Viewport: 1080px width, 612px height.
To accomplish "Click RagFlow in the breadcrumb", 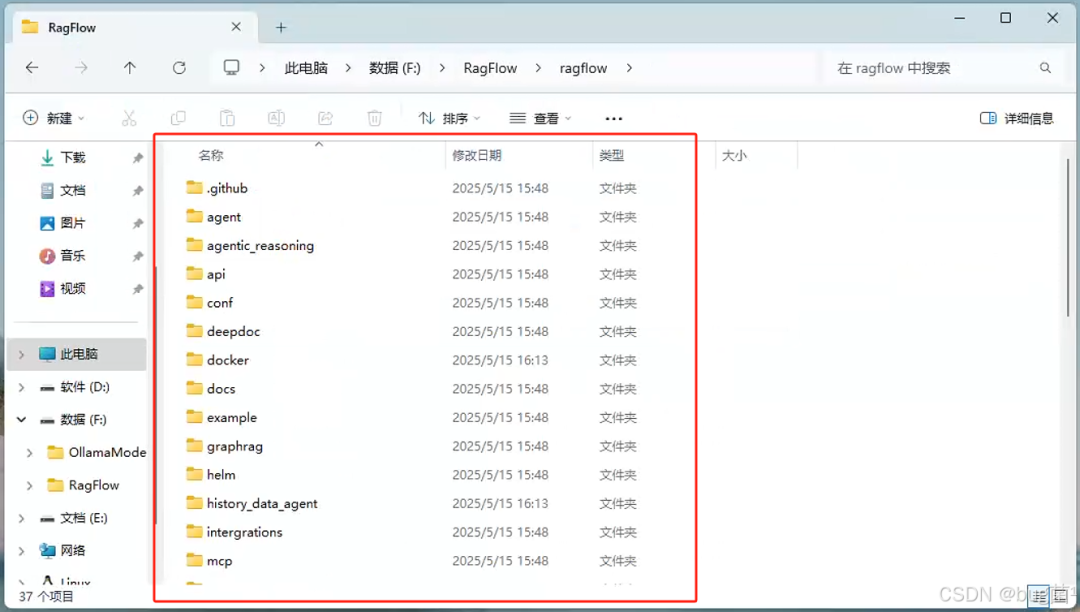I will tap(490, 67).
